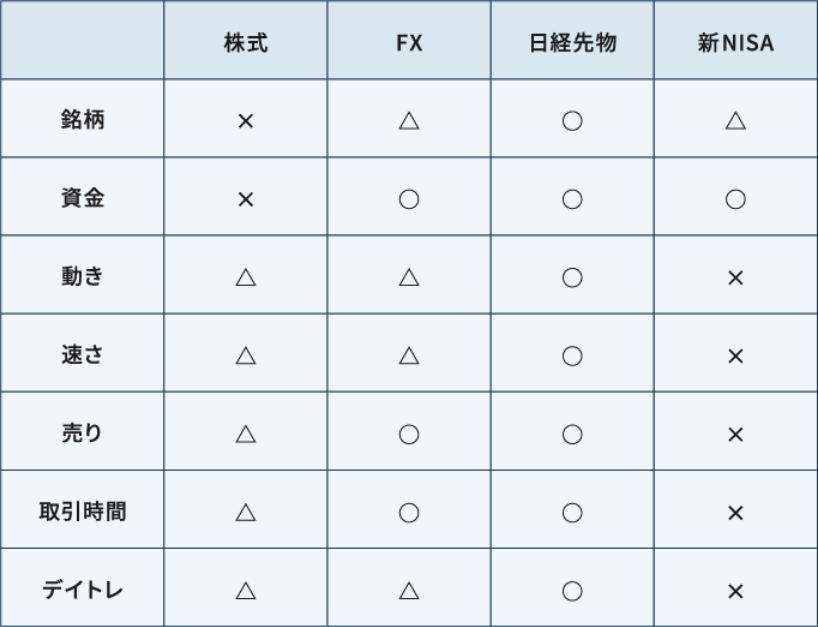Select the 銘柄 row label
The image size is (818, 627).
tap(82, 121)
